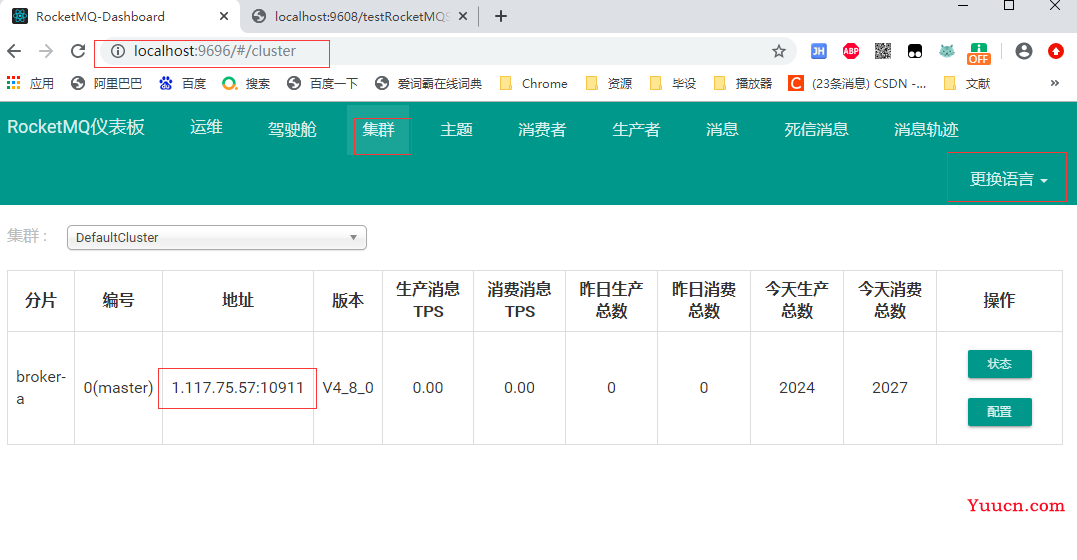Open the 消息 nav tab
The width and height of the screenshot is (1077, 560).
coord(722,129)
